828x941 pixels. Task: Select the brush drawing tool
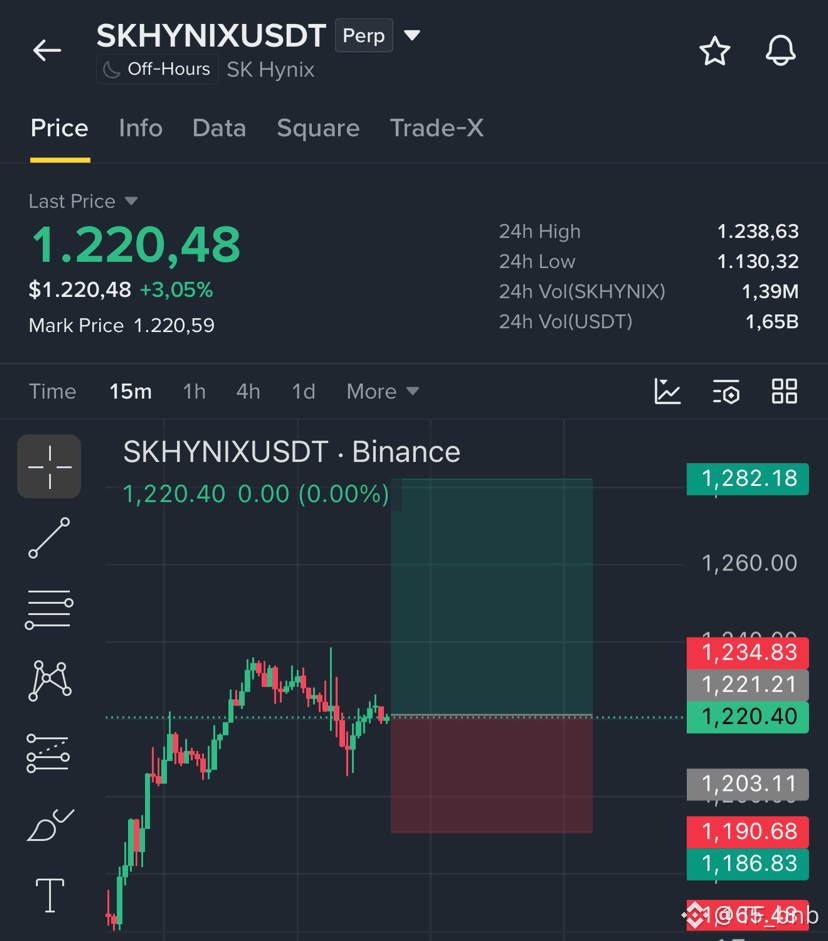pyautogui.click(x=50, y=825)
